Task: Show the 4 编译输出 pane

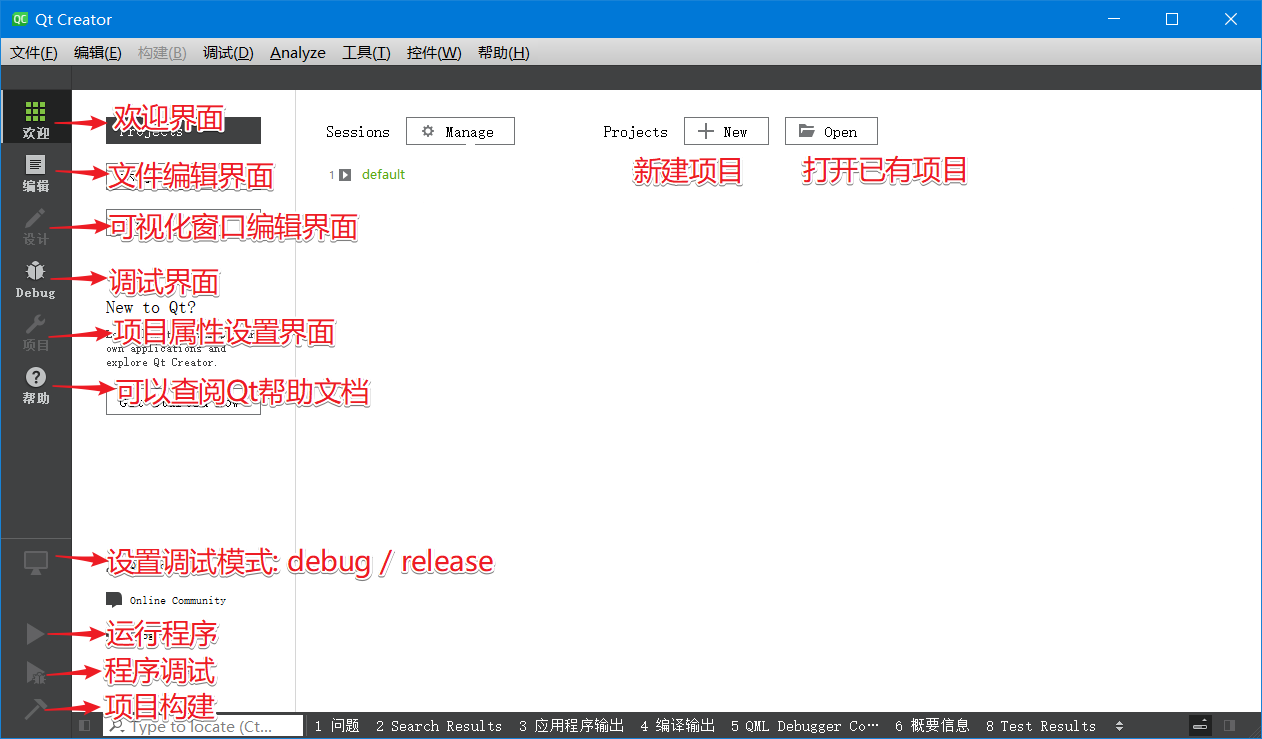Action: tap(677, 726)
